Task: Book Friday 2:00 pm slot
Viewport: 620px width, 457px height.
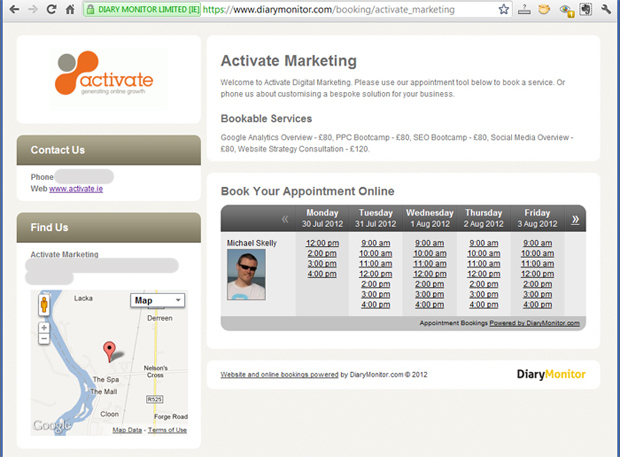Action: tap(537, 284)
